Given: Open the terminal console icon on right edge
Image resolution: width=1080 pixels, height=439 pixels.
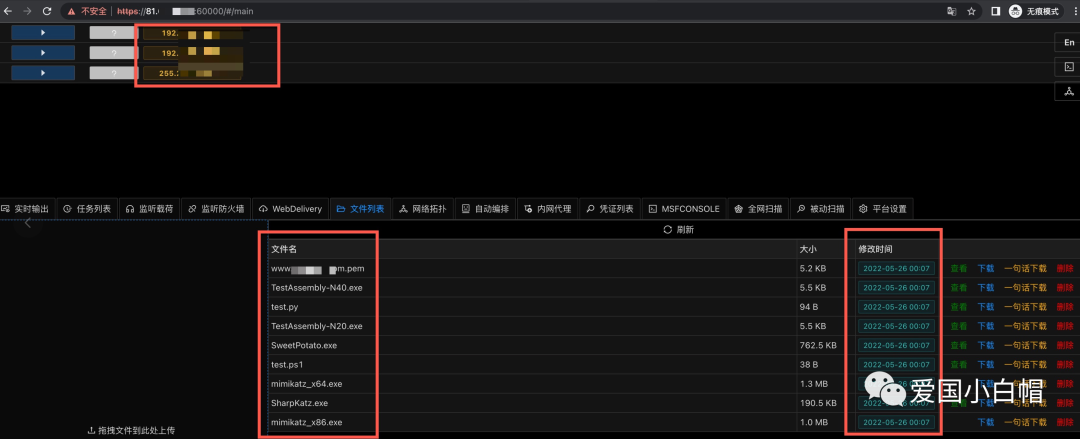Looking at the screenshot, I should (1068, 67).
